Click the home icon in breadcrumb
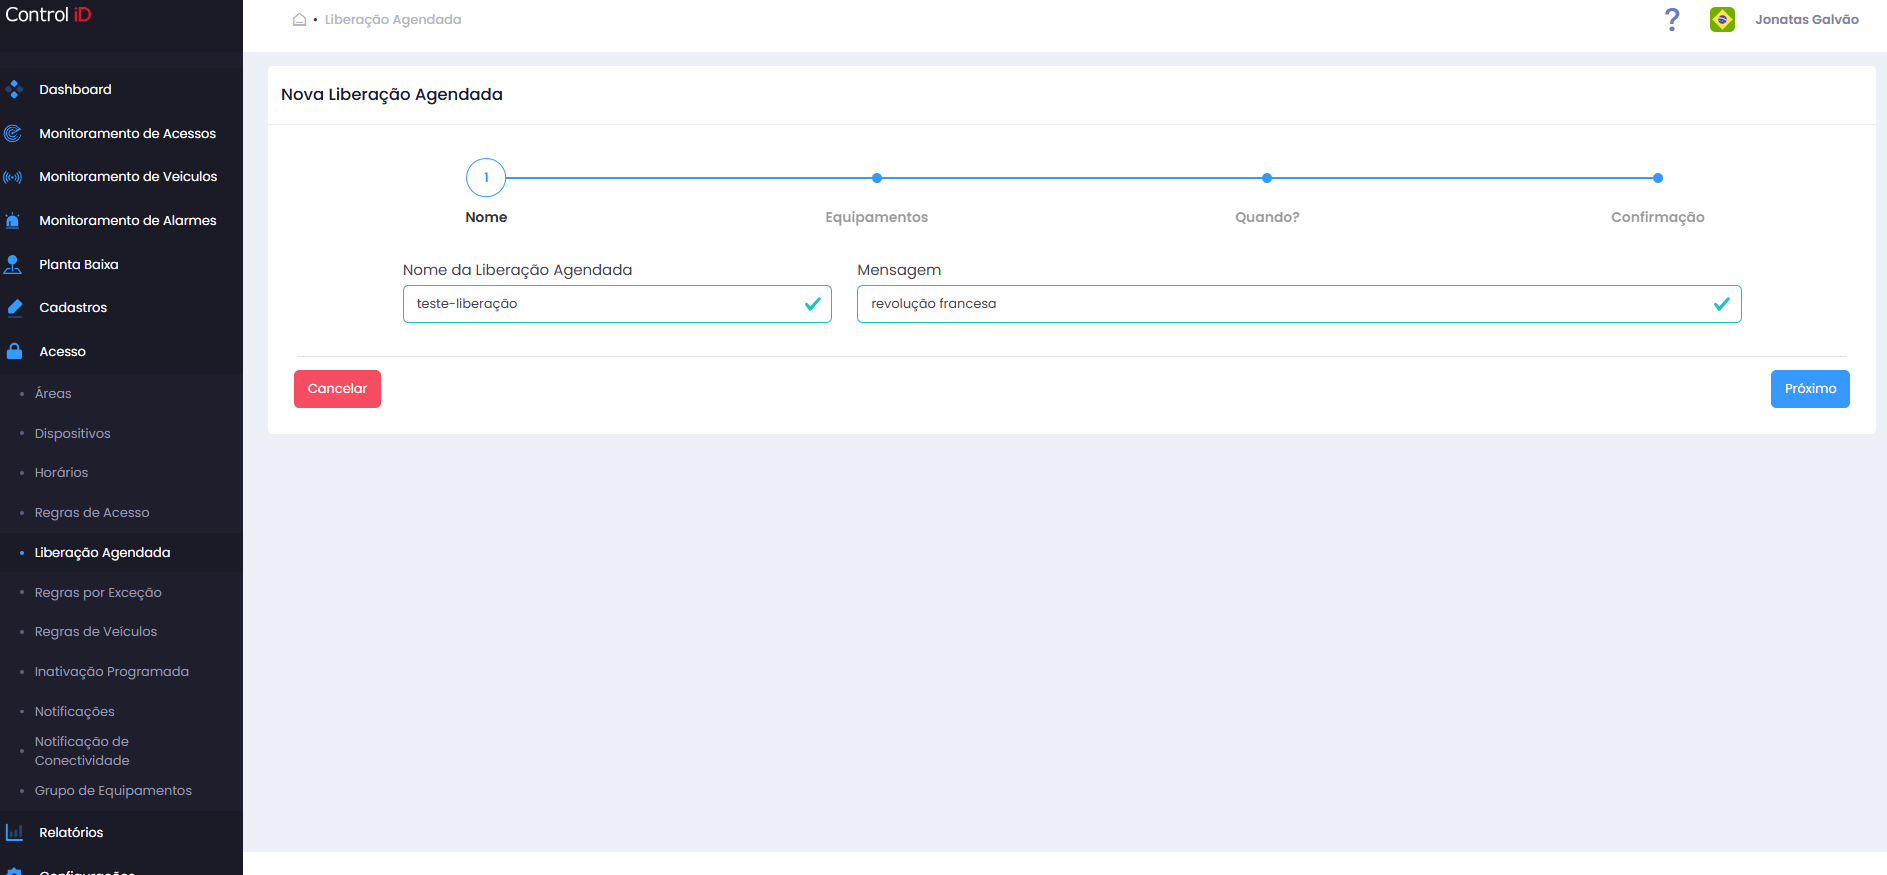 (299, 19)
